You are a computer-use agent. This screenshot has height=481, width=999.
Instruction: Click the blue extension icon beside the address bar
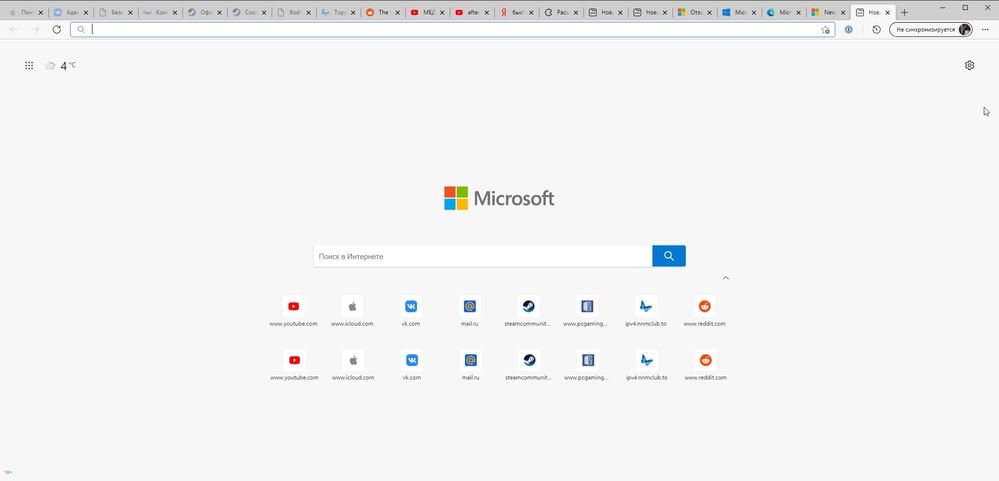tap(848, 29)
